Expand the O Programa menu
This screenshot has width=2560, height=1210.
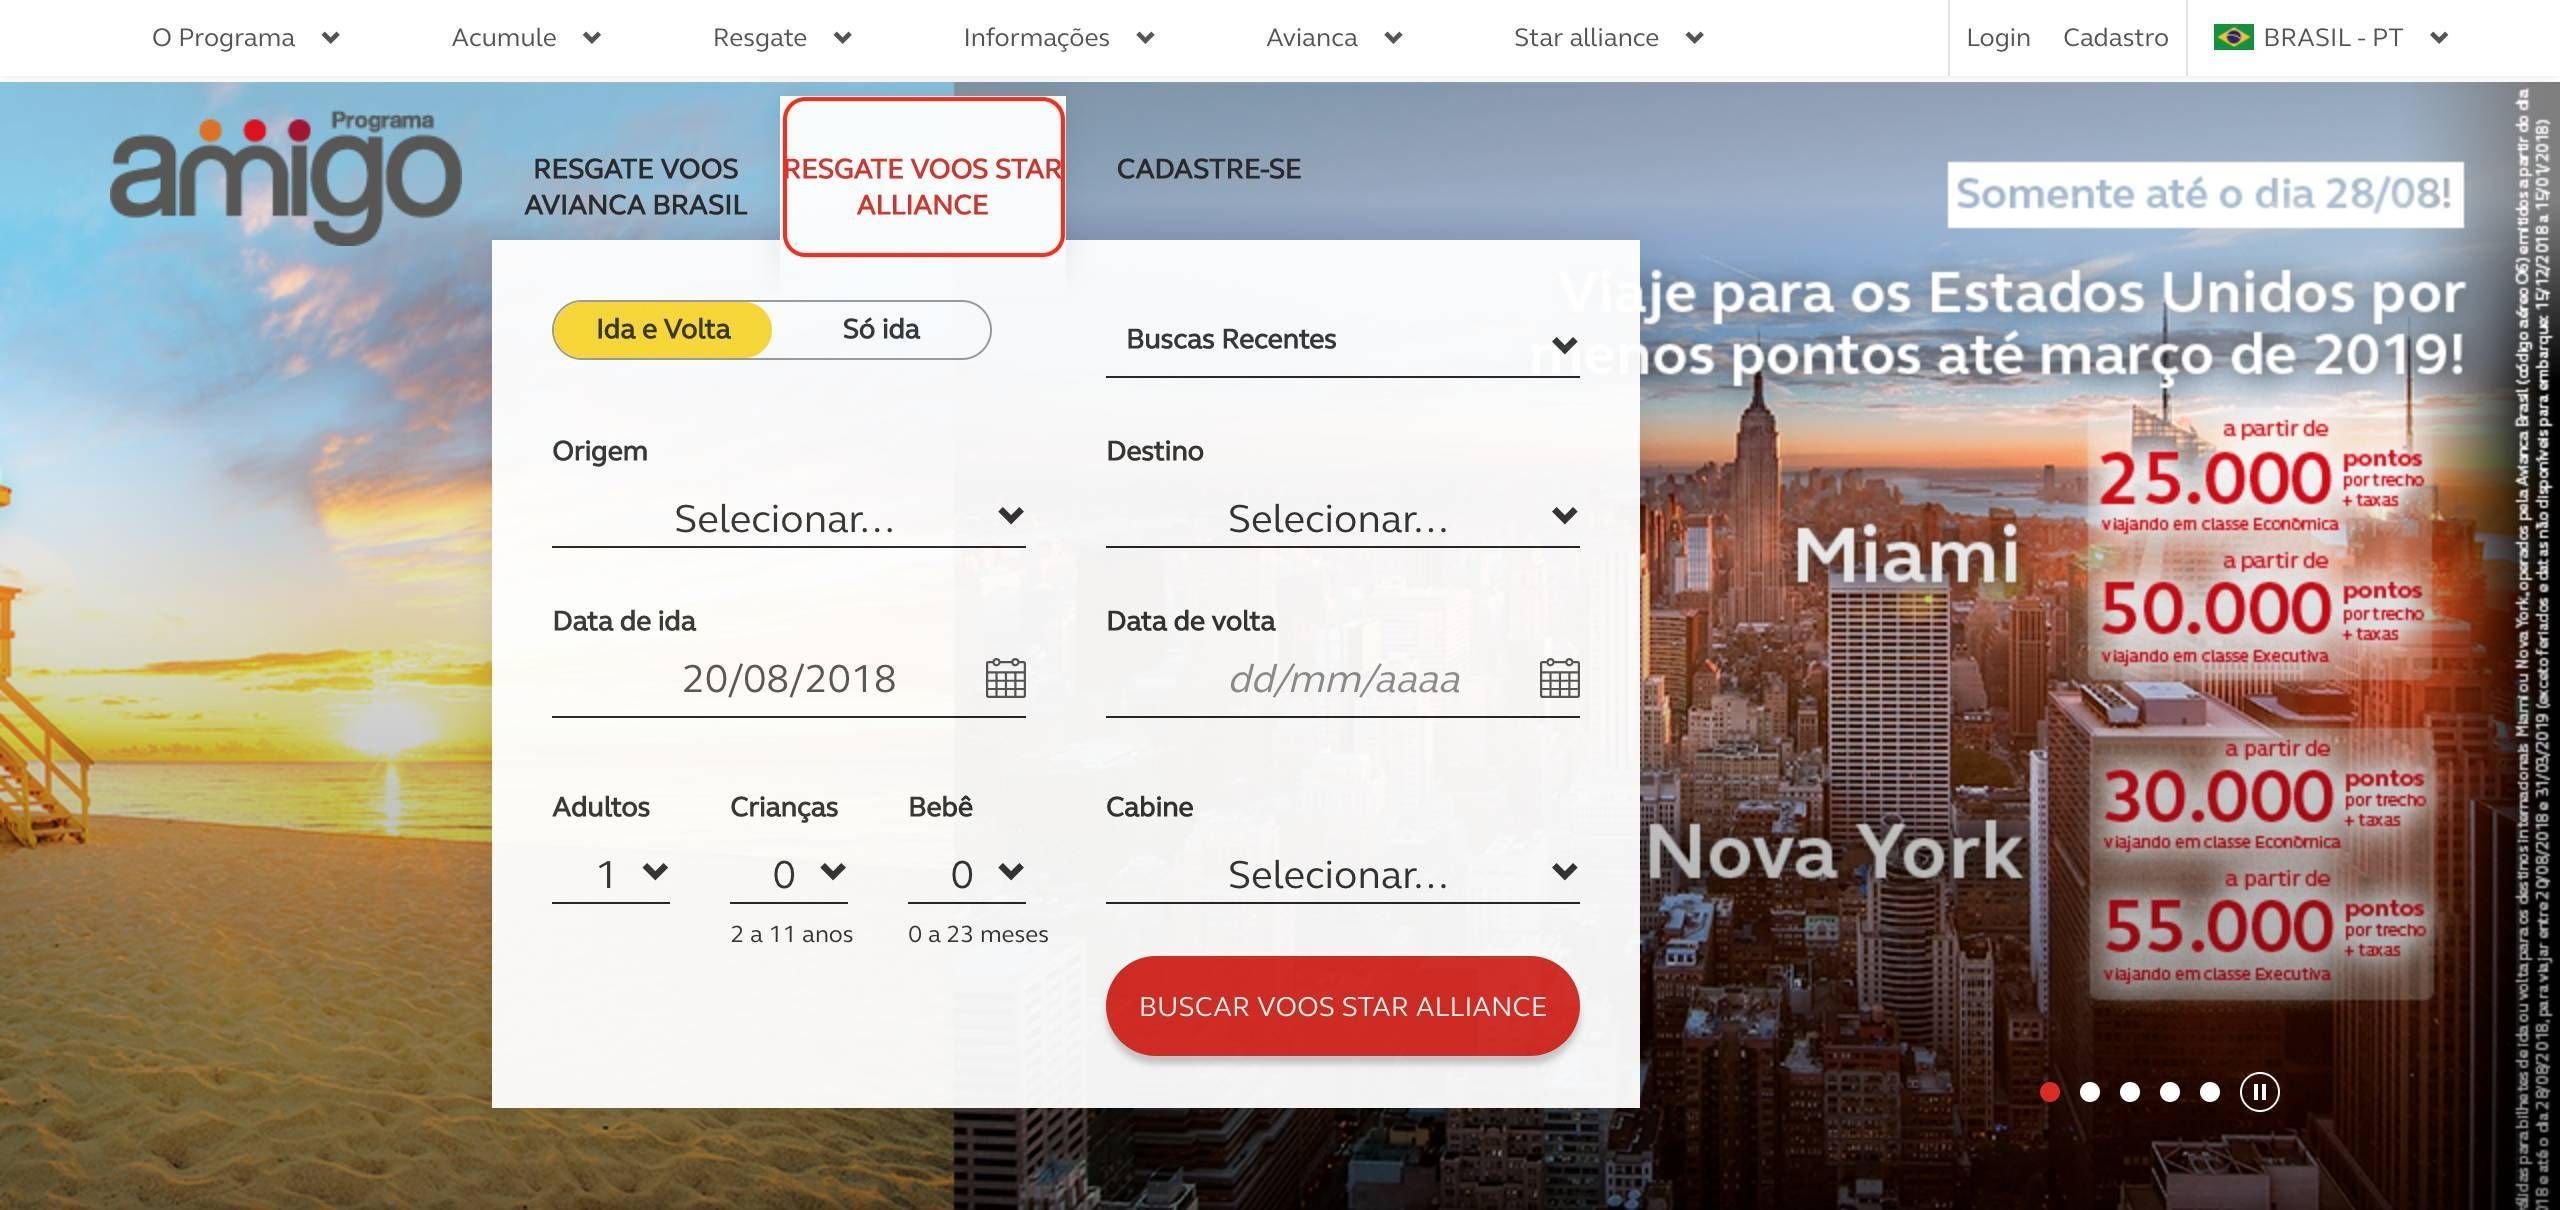click(246, 38)
